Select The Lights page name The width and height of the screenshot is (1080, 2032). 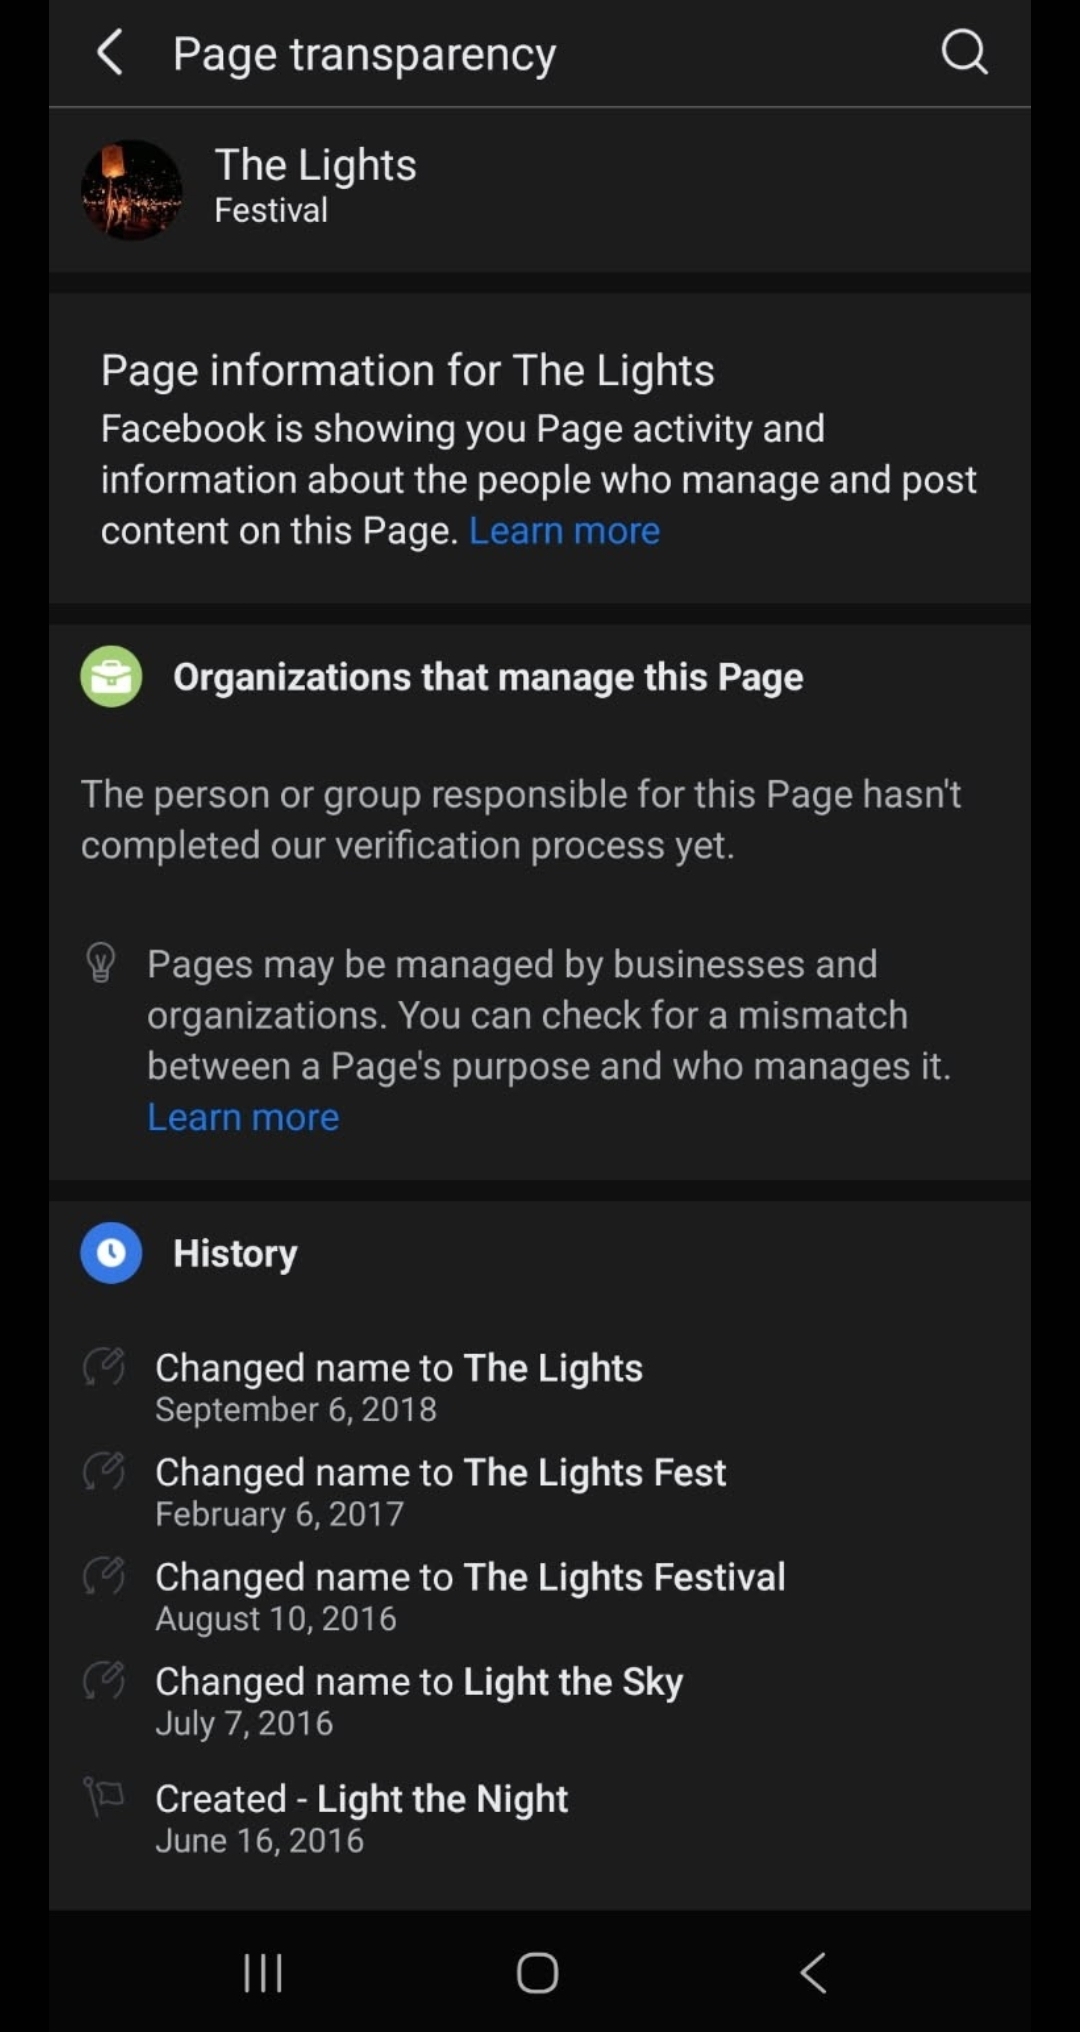coord(315,165)
